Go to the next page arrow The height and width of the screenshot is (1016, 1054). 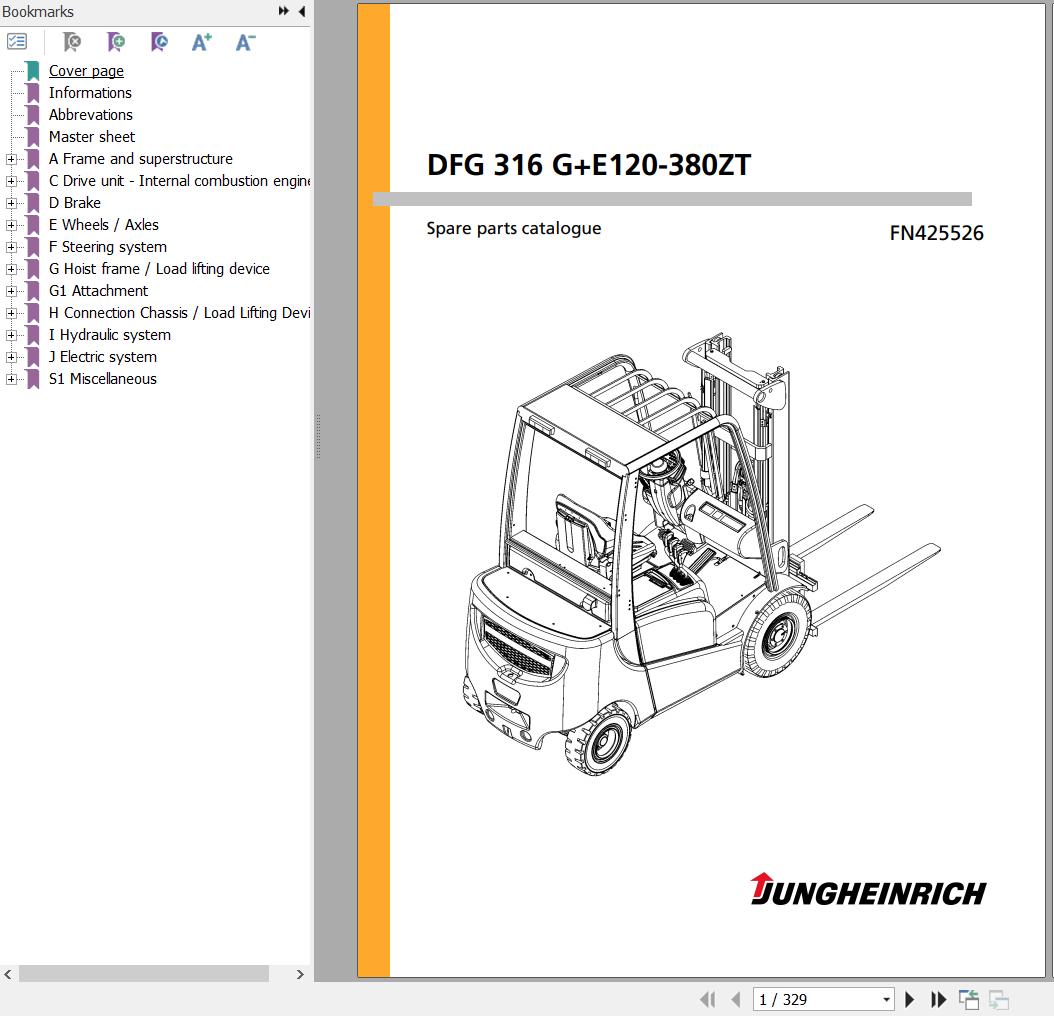(909, 999)
